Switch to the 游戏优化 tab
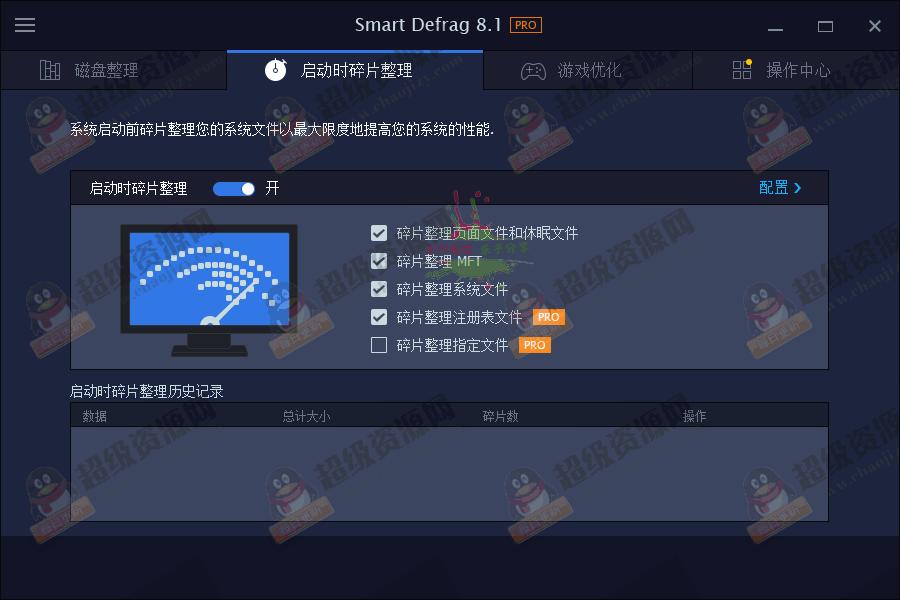 tap(588, 70)
